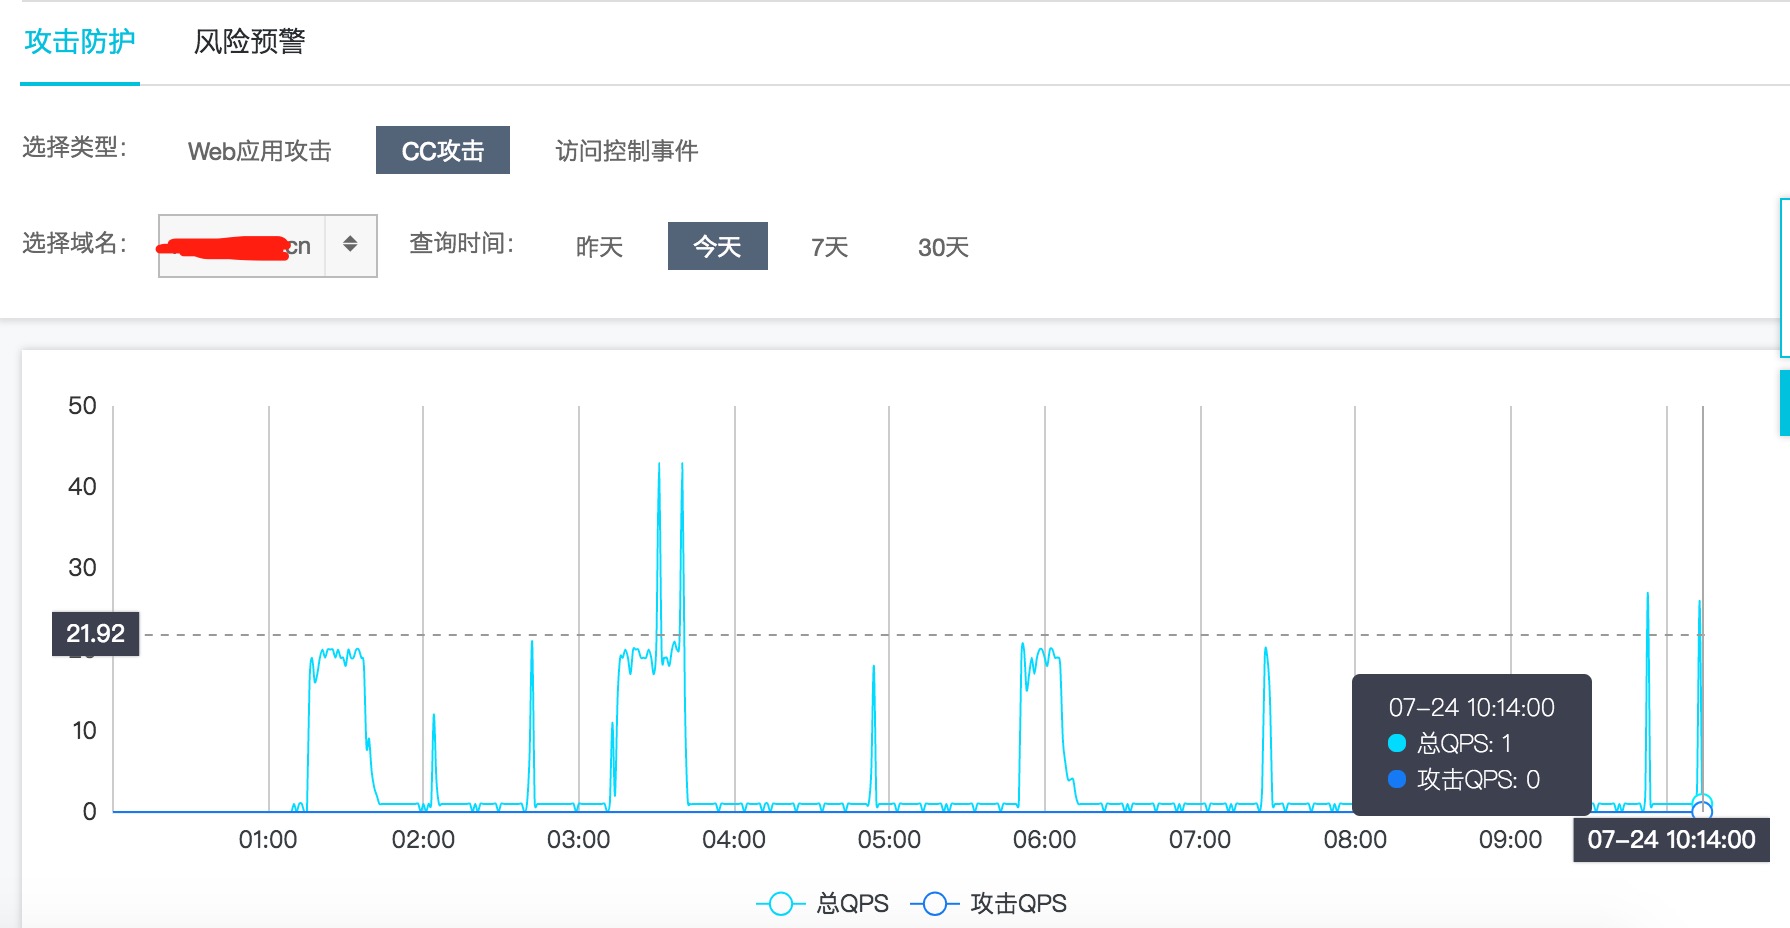
Task: Click the 07-24 10:14:00 axis time label
Action: (1671, 840)
